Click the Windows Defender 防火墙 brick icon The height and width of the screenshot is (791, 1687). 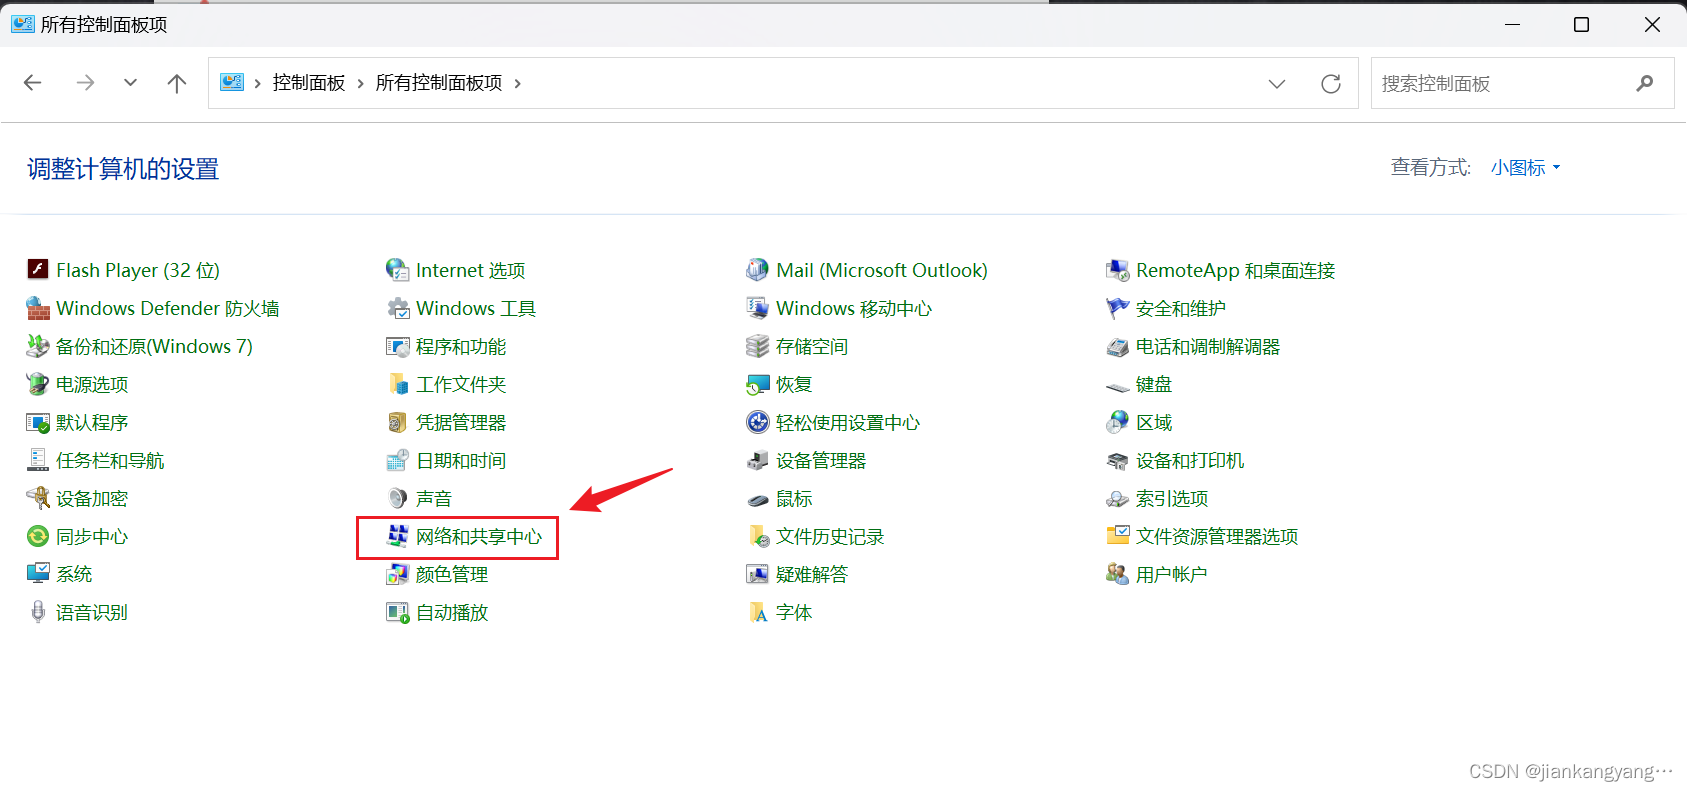pyautogui.click(x=38, y=307)
